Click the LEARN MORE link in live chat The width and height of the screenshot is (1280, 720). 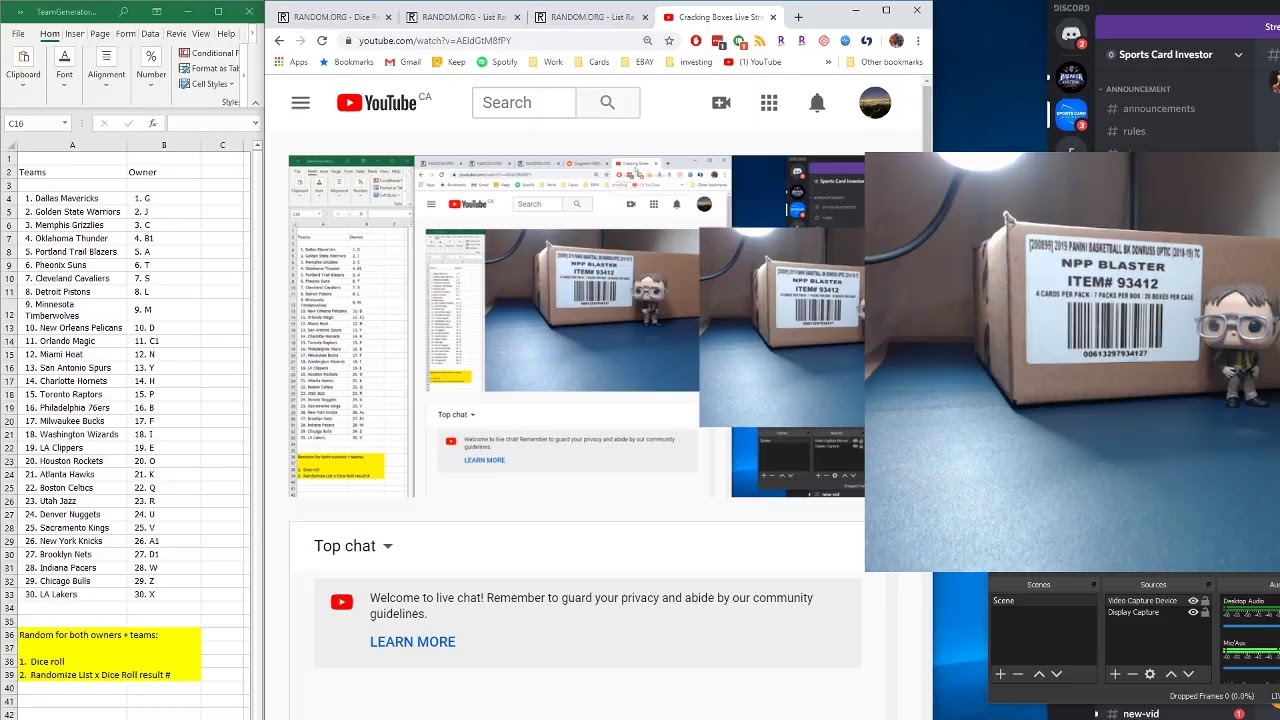point(412,642)
